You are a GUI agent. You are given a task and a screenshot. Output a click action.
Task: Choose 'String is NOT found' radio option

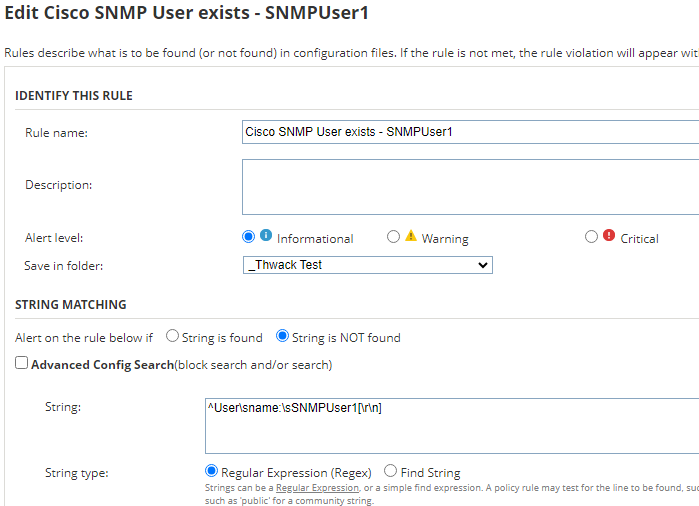pyautogui.click(x=282, y=336)
